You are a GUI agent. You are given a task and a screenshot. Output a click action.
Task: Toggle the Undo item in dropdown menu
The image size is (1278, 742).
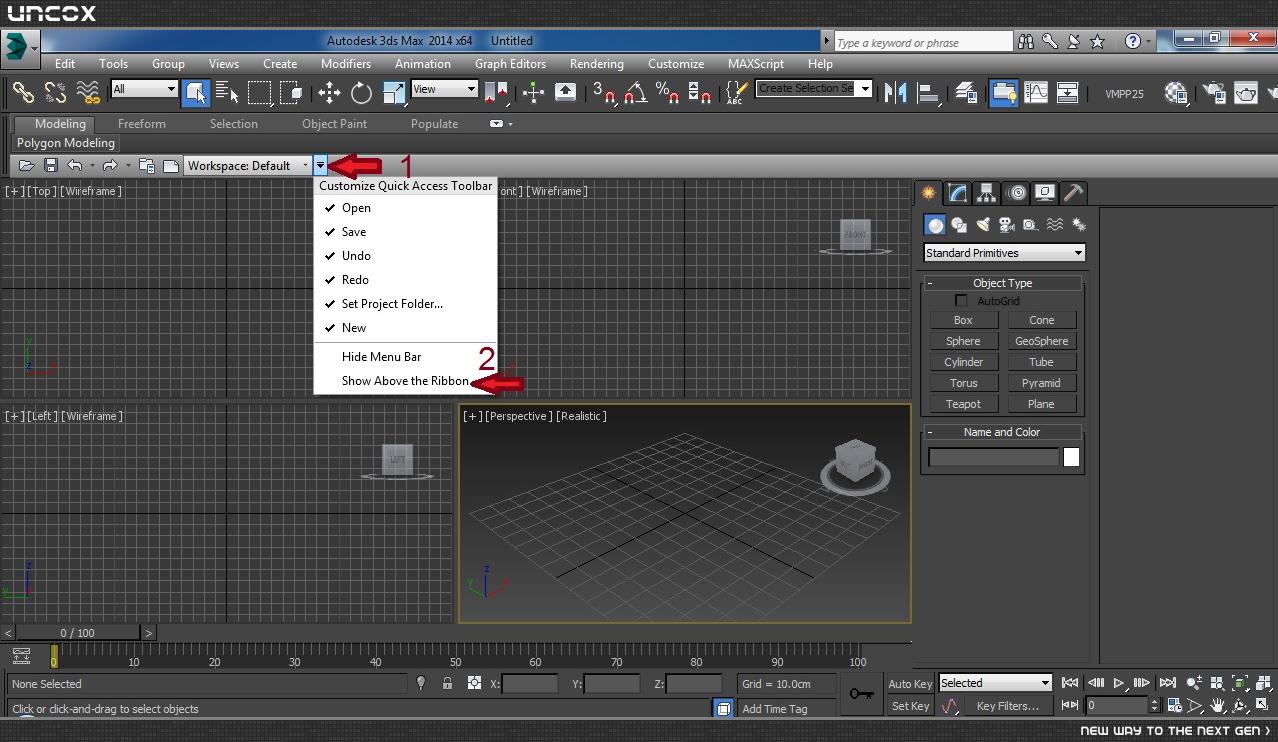(x=405, y=256)
